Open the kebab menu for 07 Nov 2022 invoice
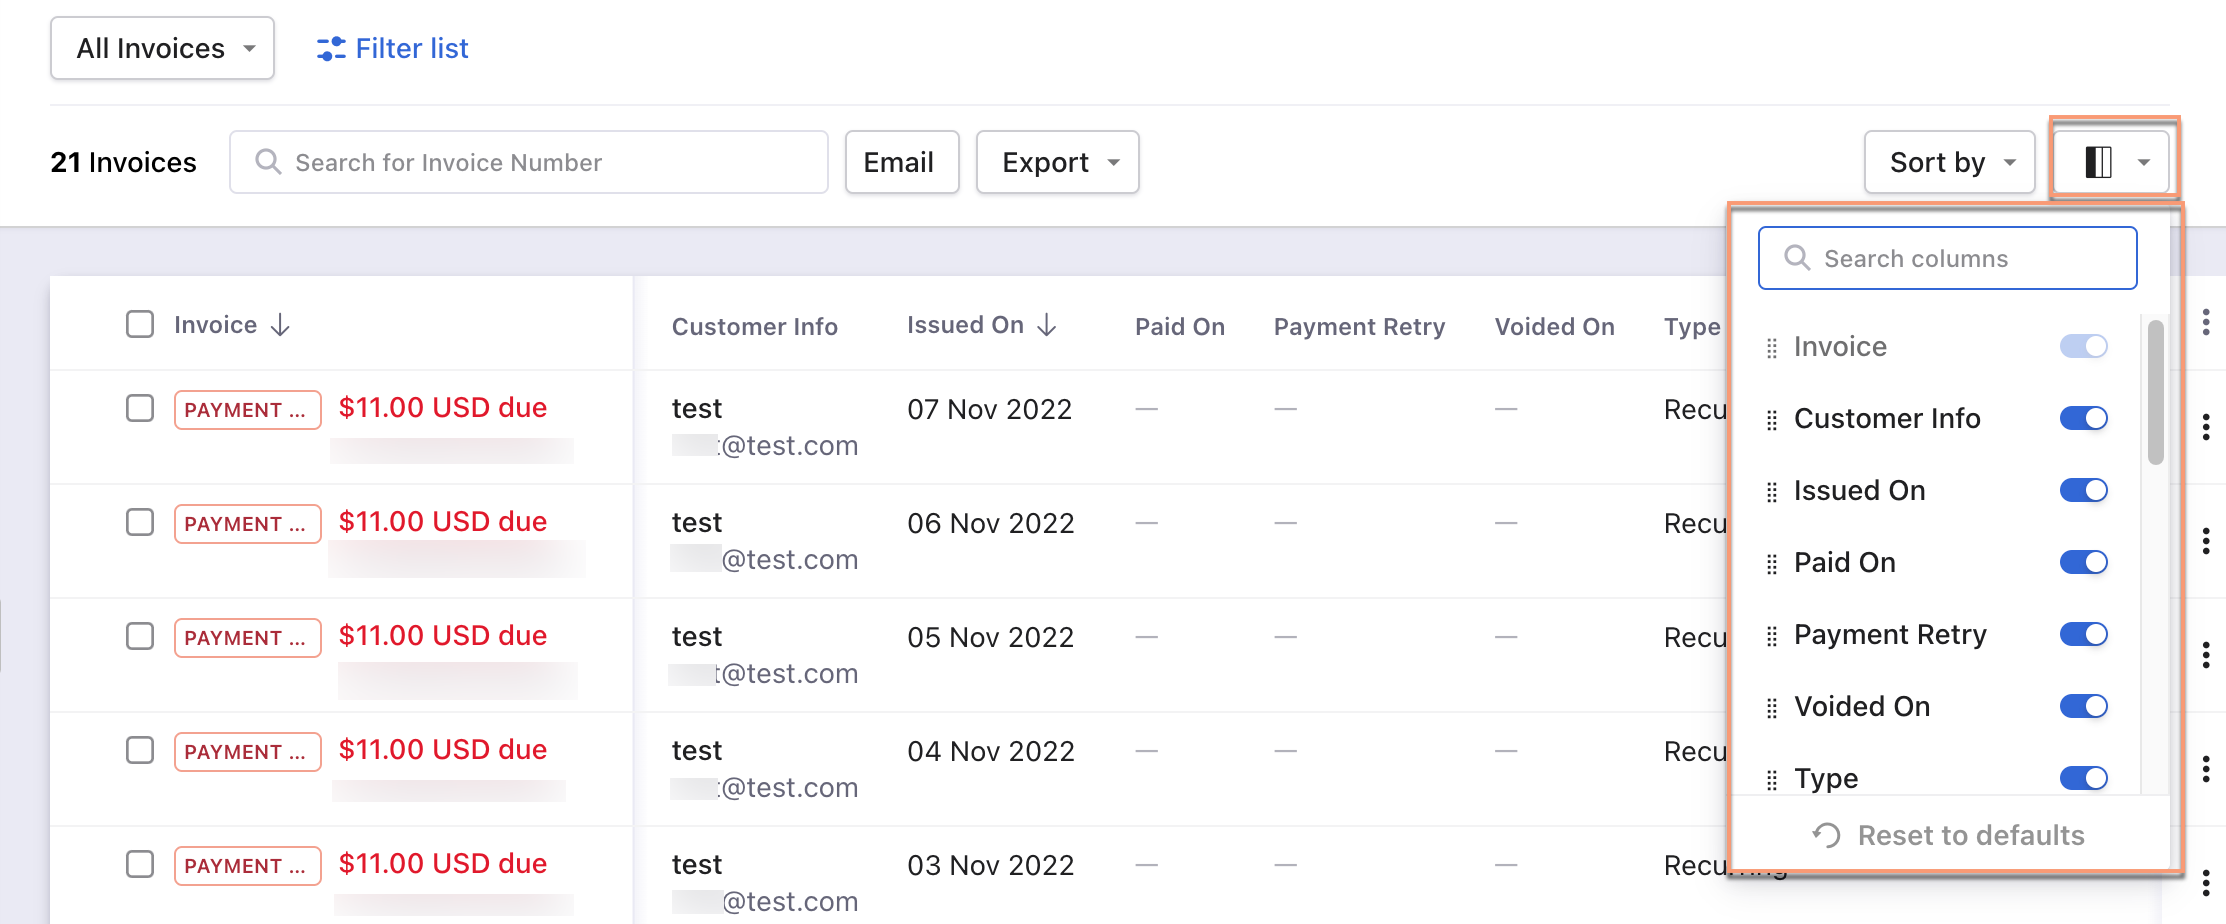This screenshot has height=924, width=2226. coord(2205,427)
